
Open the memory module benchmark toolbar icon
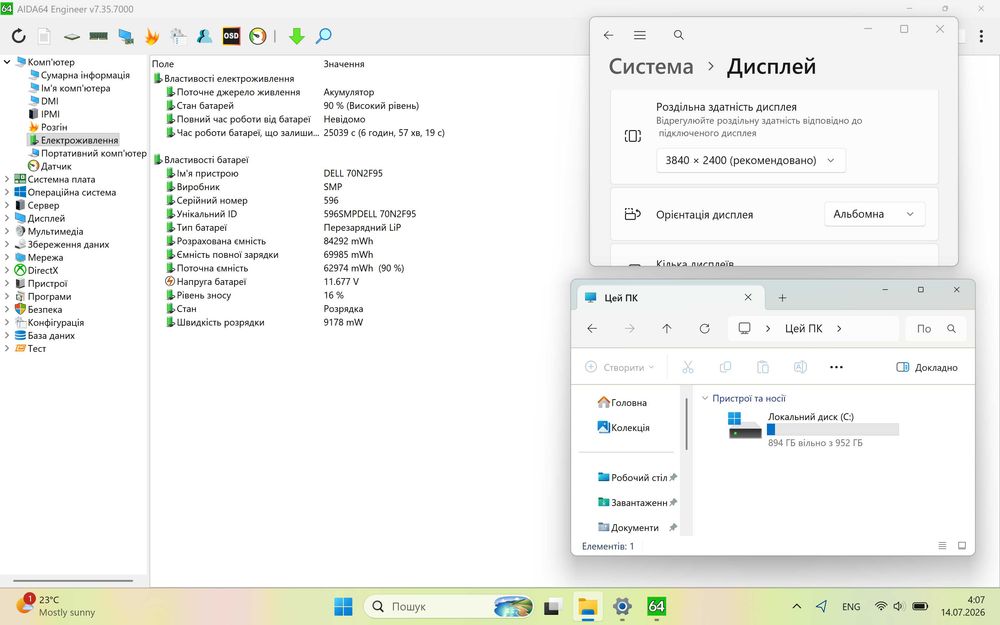click(x=98, y=36)
